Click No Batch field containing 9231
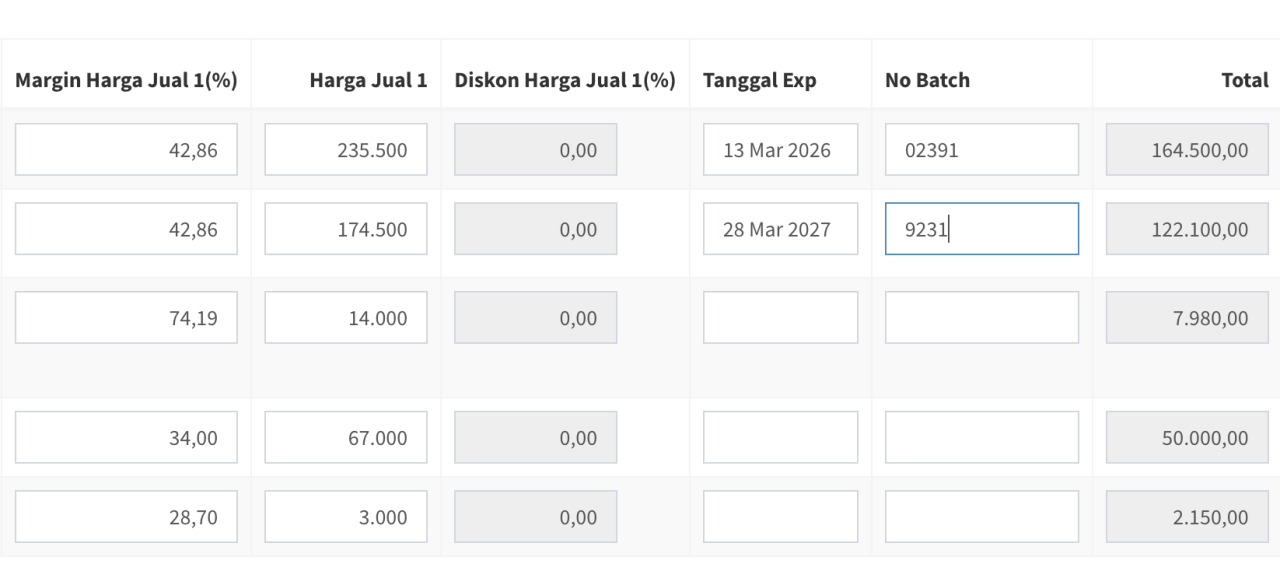The height and width of the screenshot is (571, 1280). point(981,229)
